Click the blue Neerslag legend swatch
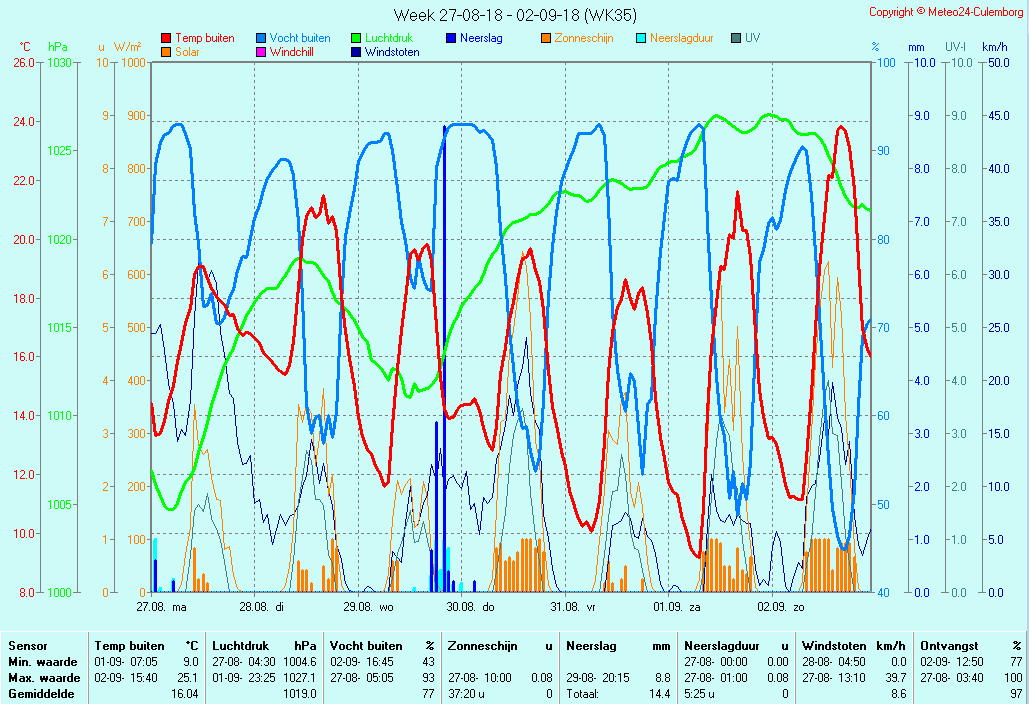The height and width of the screenshot is (704, 1029). click(x=451, y=39)
